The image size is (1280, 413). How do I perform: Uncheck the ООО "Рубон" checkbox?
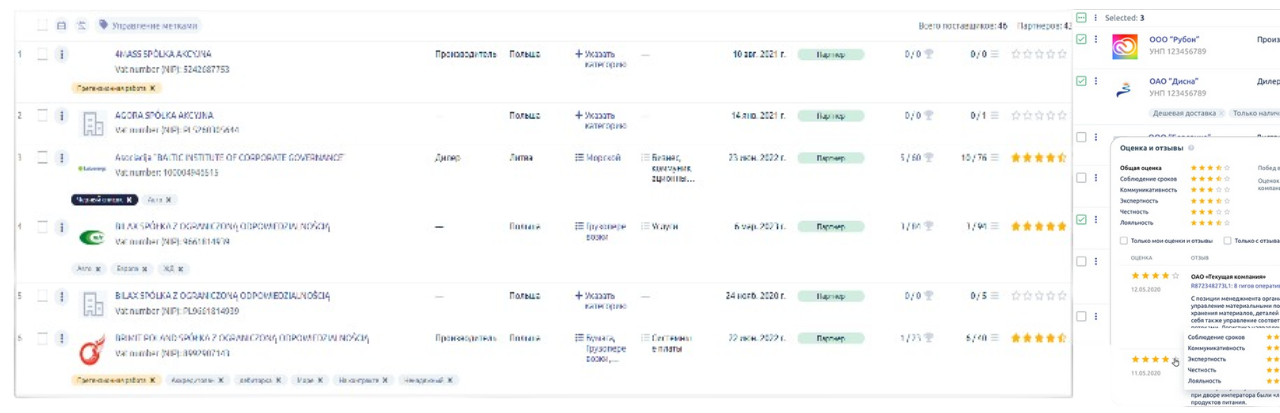click(1081, 40)
